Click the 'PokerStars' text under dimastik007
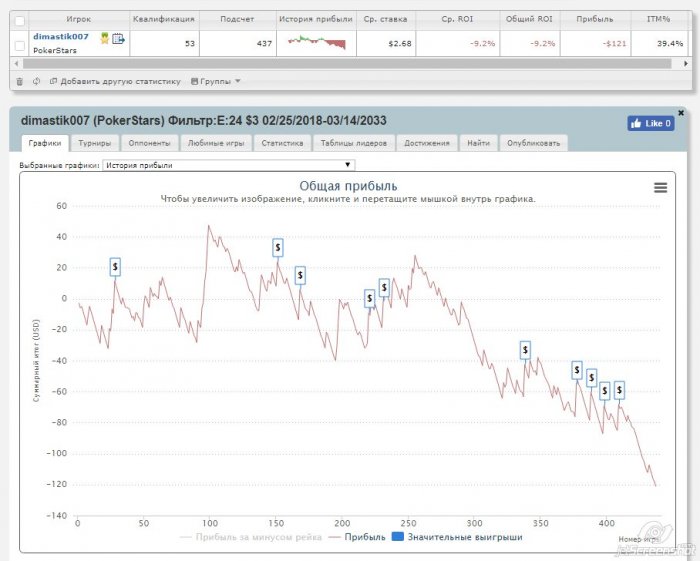 click(54, 50)
